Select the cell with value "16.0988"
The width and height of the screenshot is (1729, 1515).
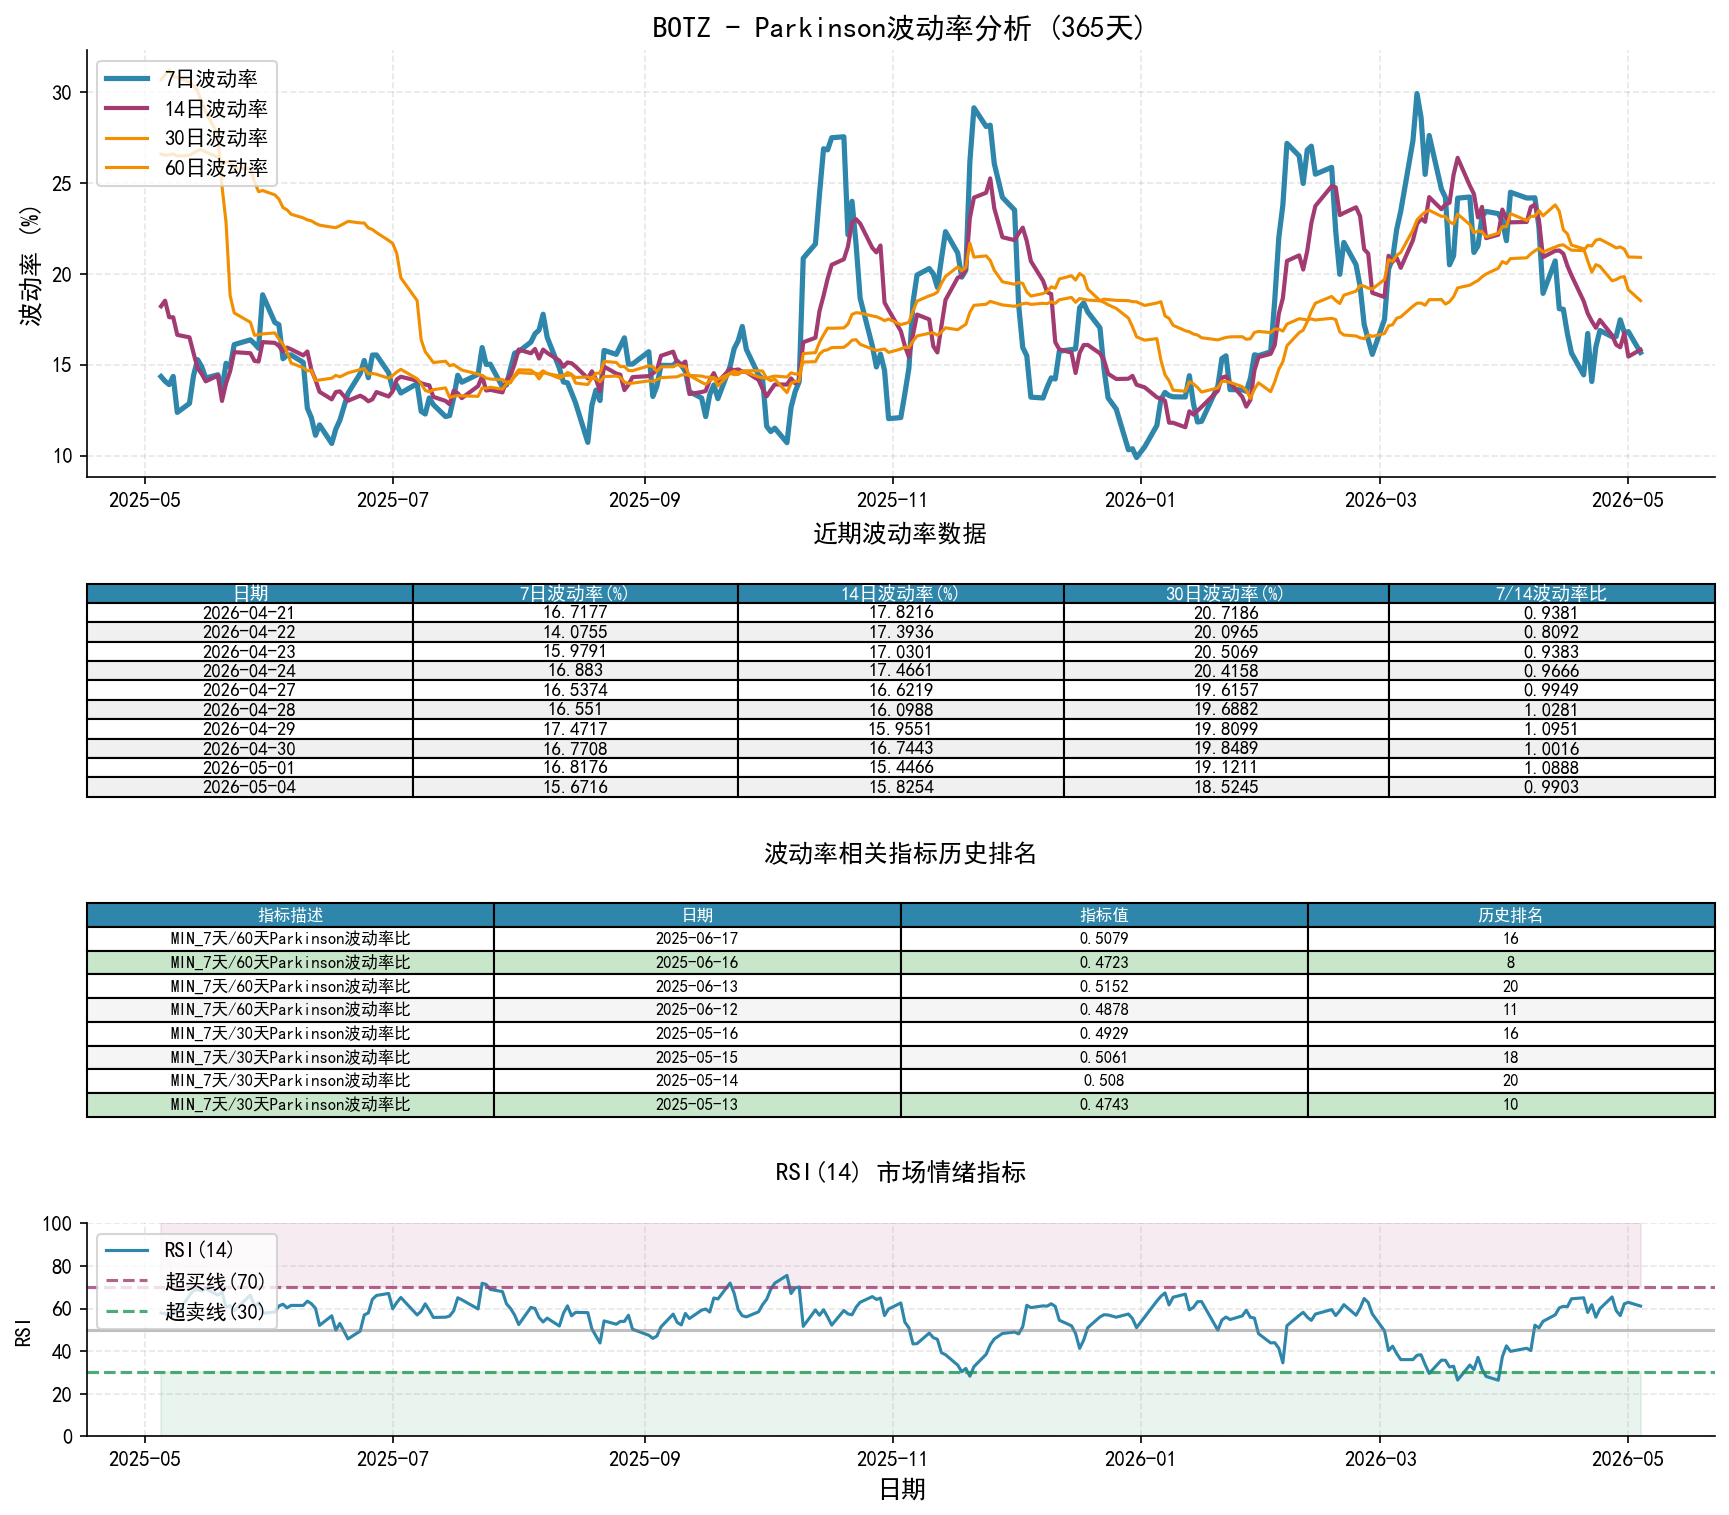900,709
